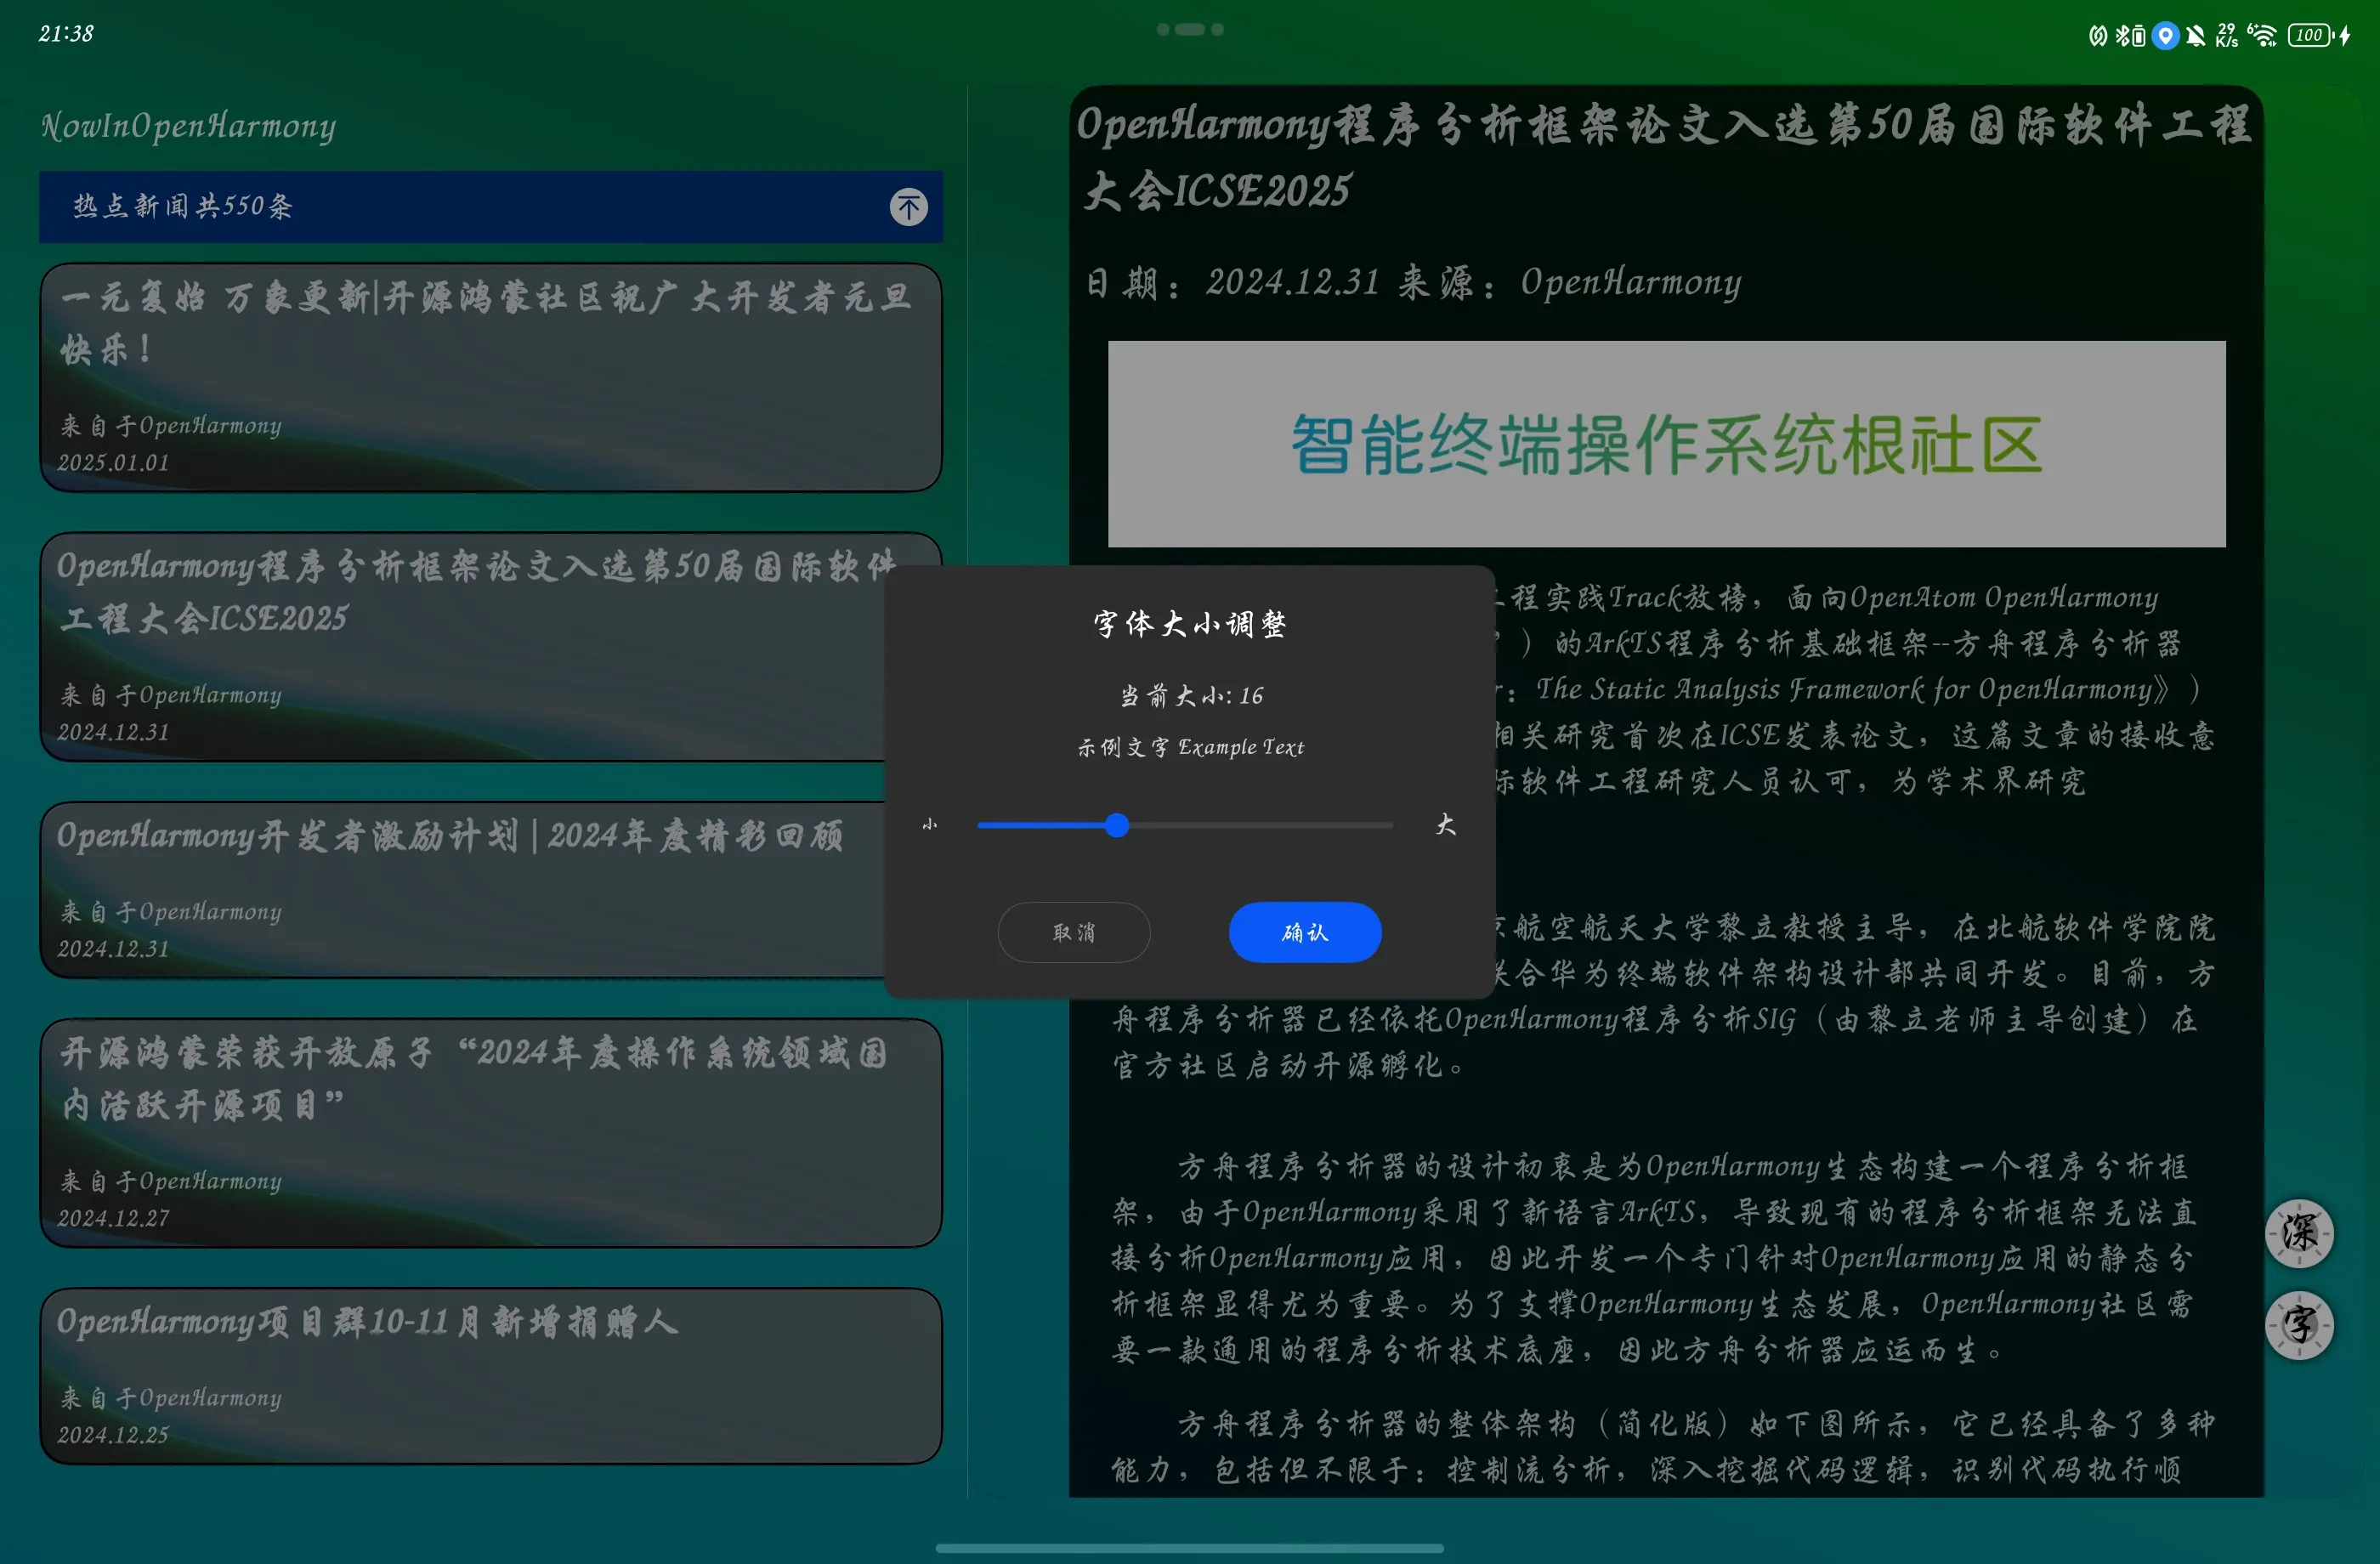Viewport: 2380px width, 1564px height.
Task: Open the 项目群10-11月新增捐赠人 news card
Action: coord(490,1375)
